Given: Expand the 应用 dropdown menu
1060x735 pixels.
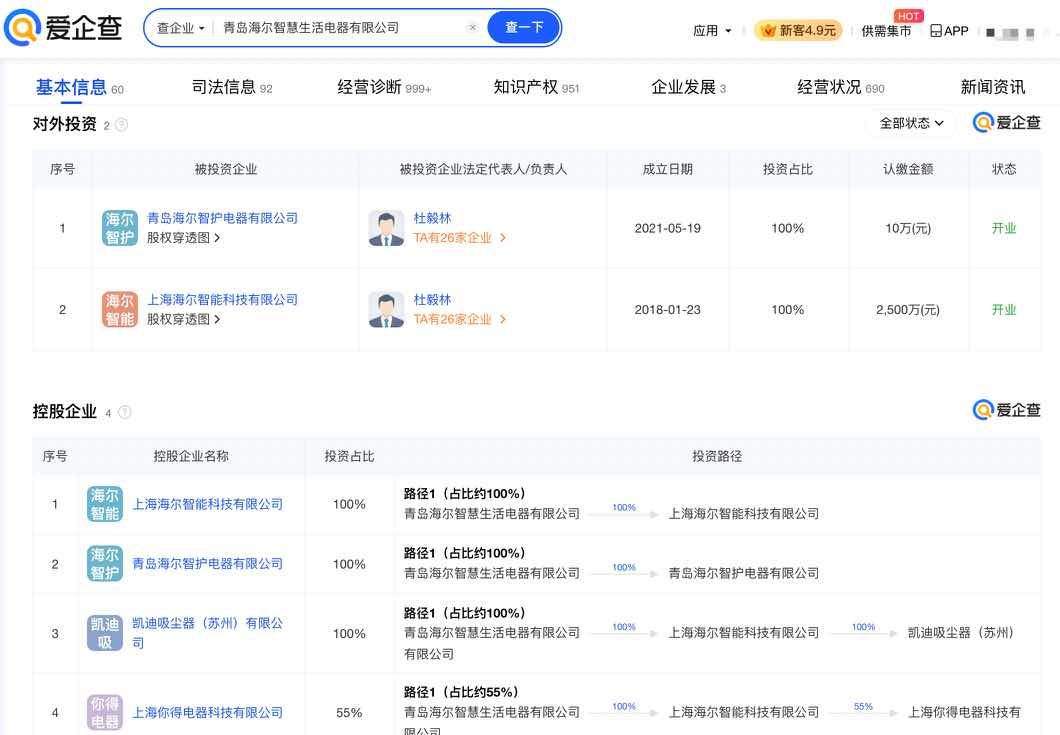Looking at the screenshot, I should pyautogui.click(x=712, y=31).
